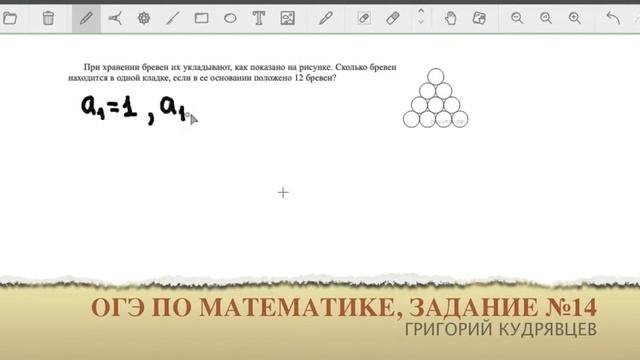The width and height of the screenshot is (640, 360).
Task: Click the up arrow of size stepper
Action: pos(421,11)
